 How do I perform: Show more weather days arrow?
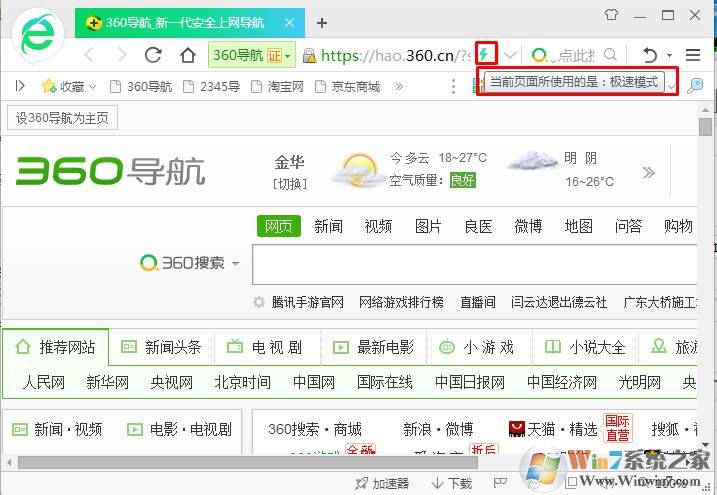(x=648, y=173)
